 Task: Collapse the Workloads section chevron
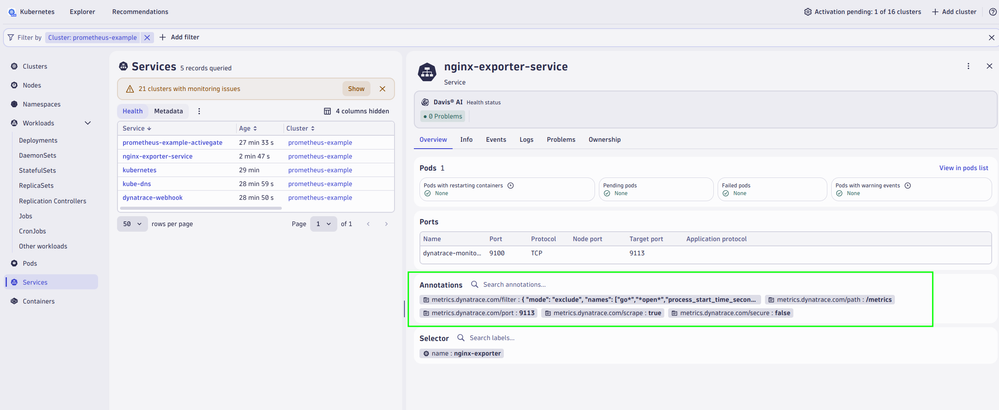pyautogui.click(x=88, y=123)
